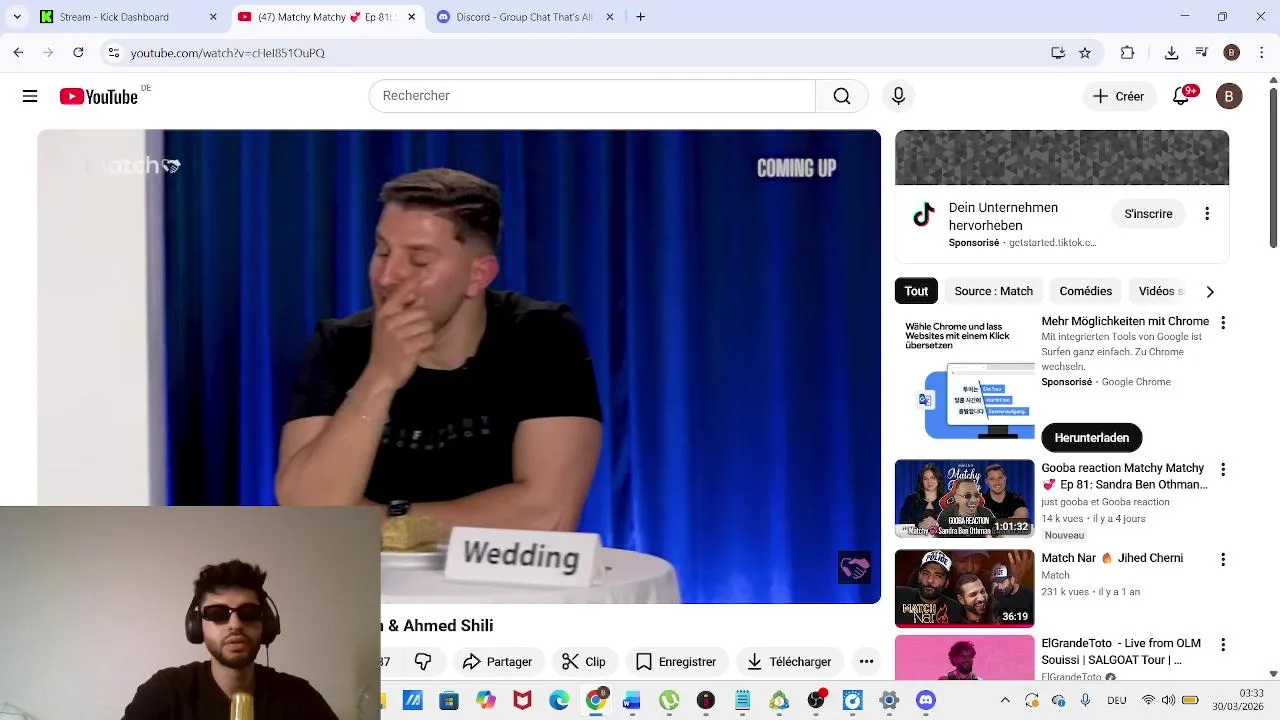Open more actions ellipsis below video

pos(866,661)
